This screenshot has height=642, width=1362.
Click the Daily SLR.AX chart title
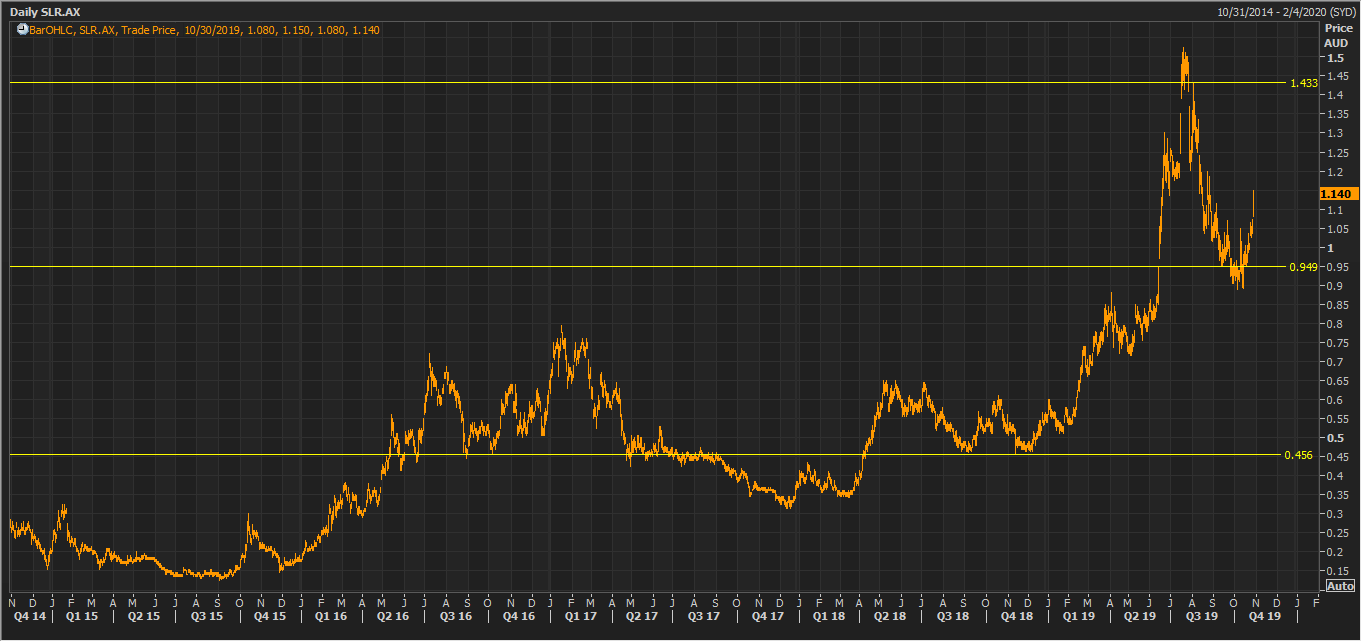(x=46, y=12)
